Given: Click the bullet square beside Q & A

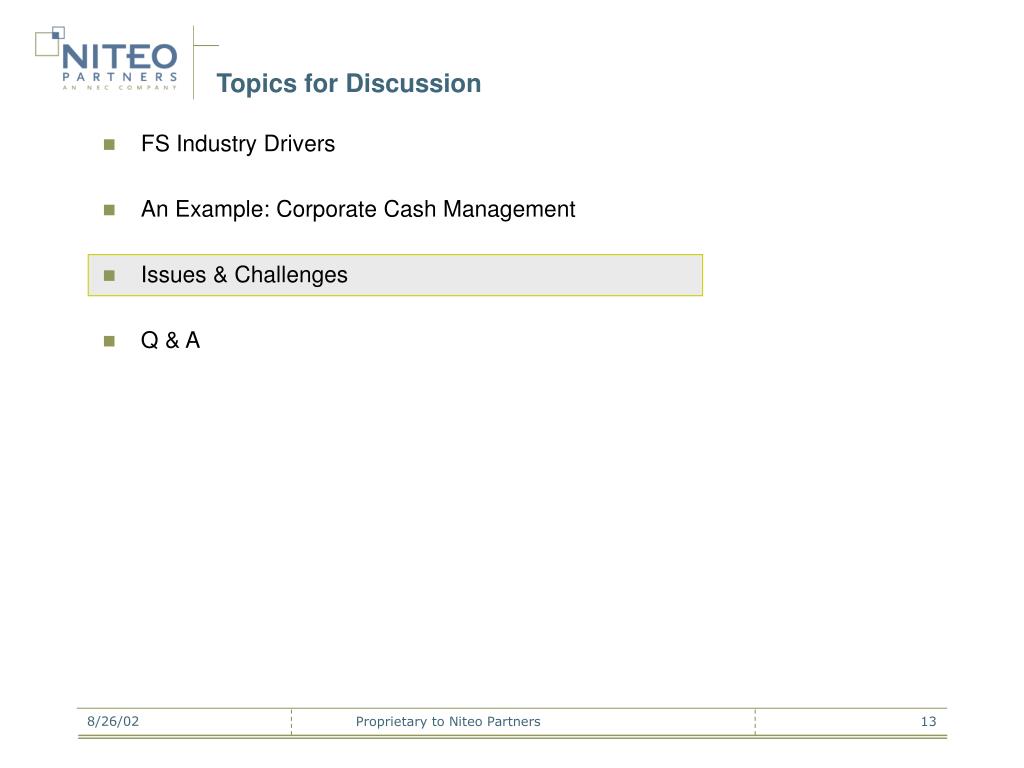Looking at the screenshot, I should tap(109, 341).
